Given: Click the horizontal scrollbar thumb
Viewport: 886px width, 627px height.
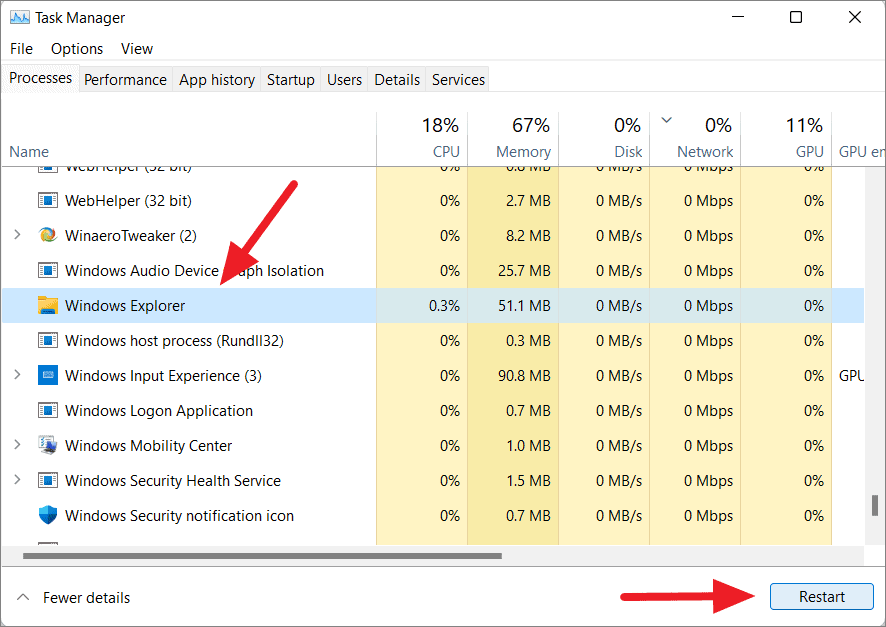Looking at the screenshot, I should (262, 556).
